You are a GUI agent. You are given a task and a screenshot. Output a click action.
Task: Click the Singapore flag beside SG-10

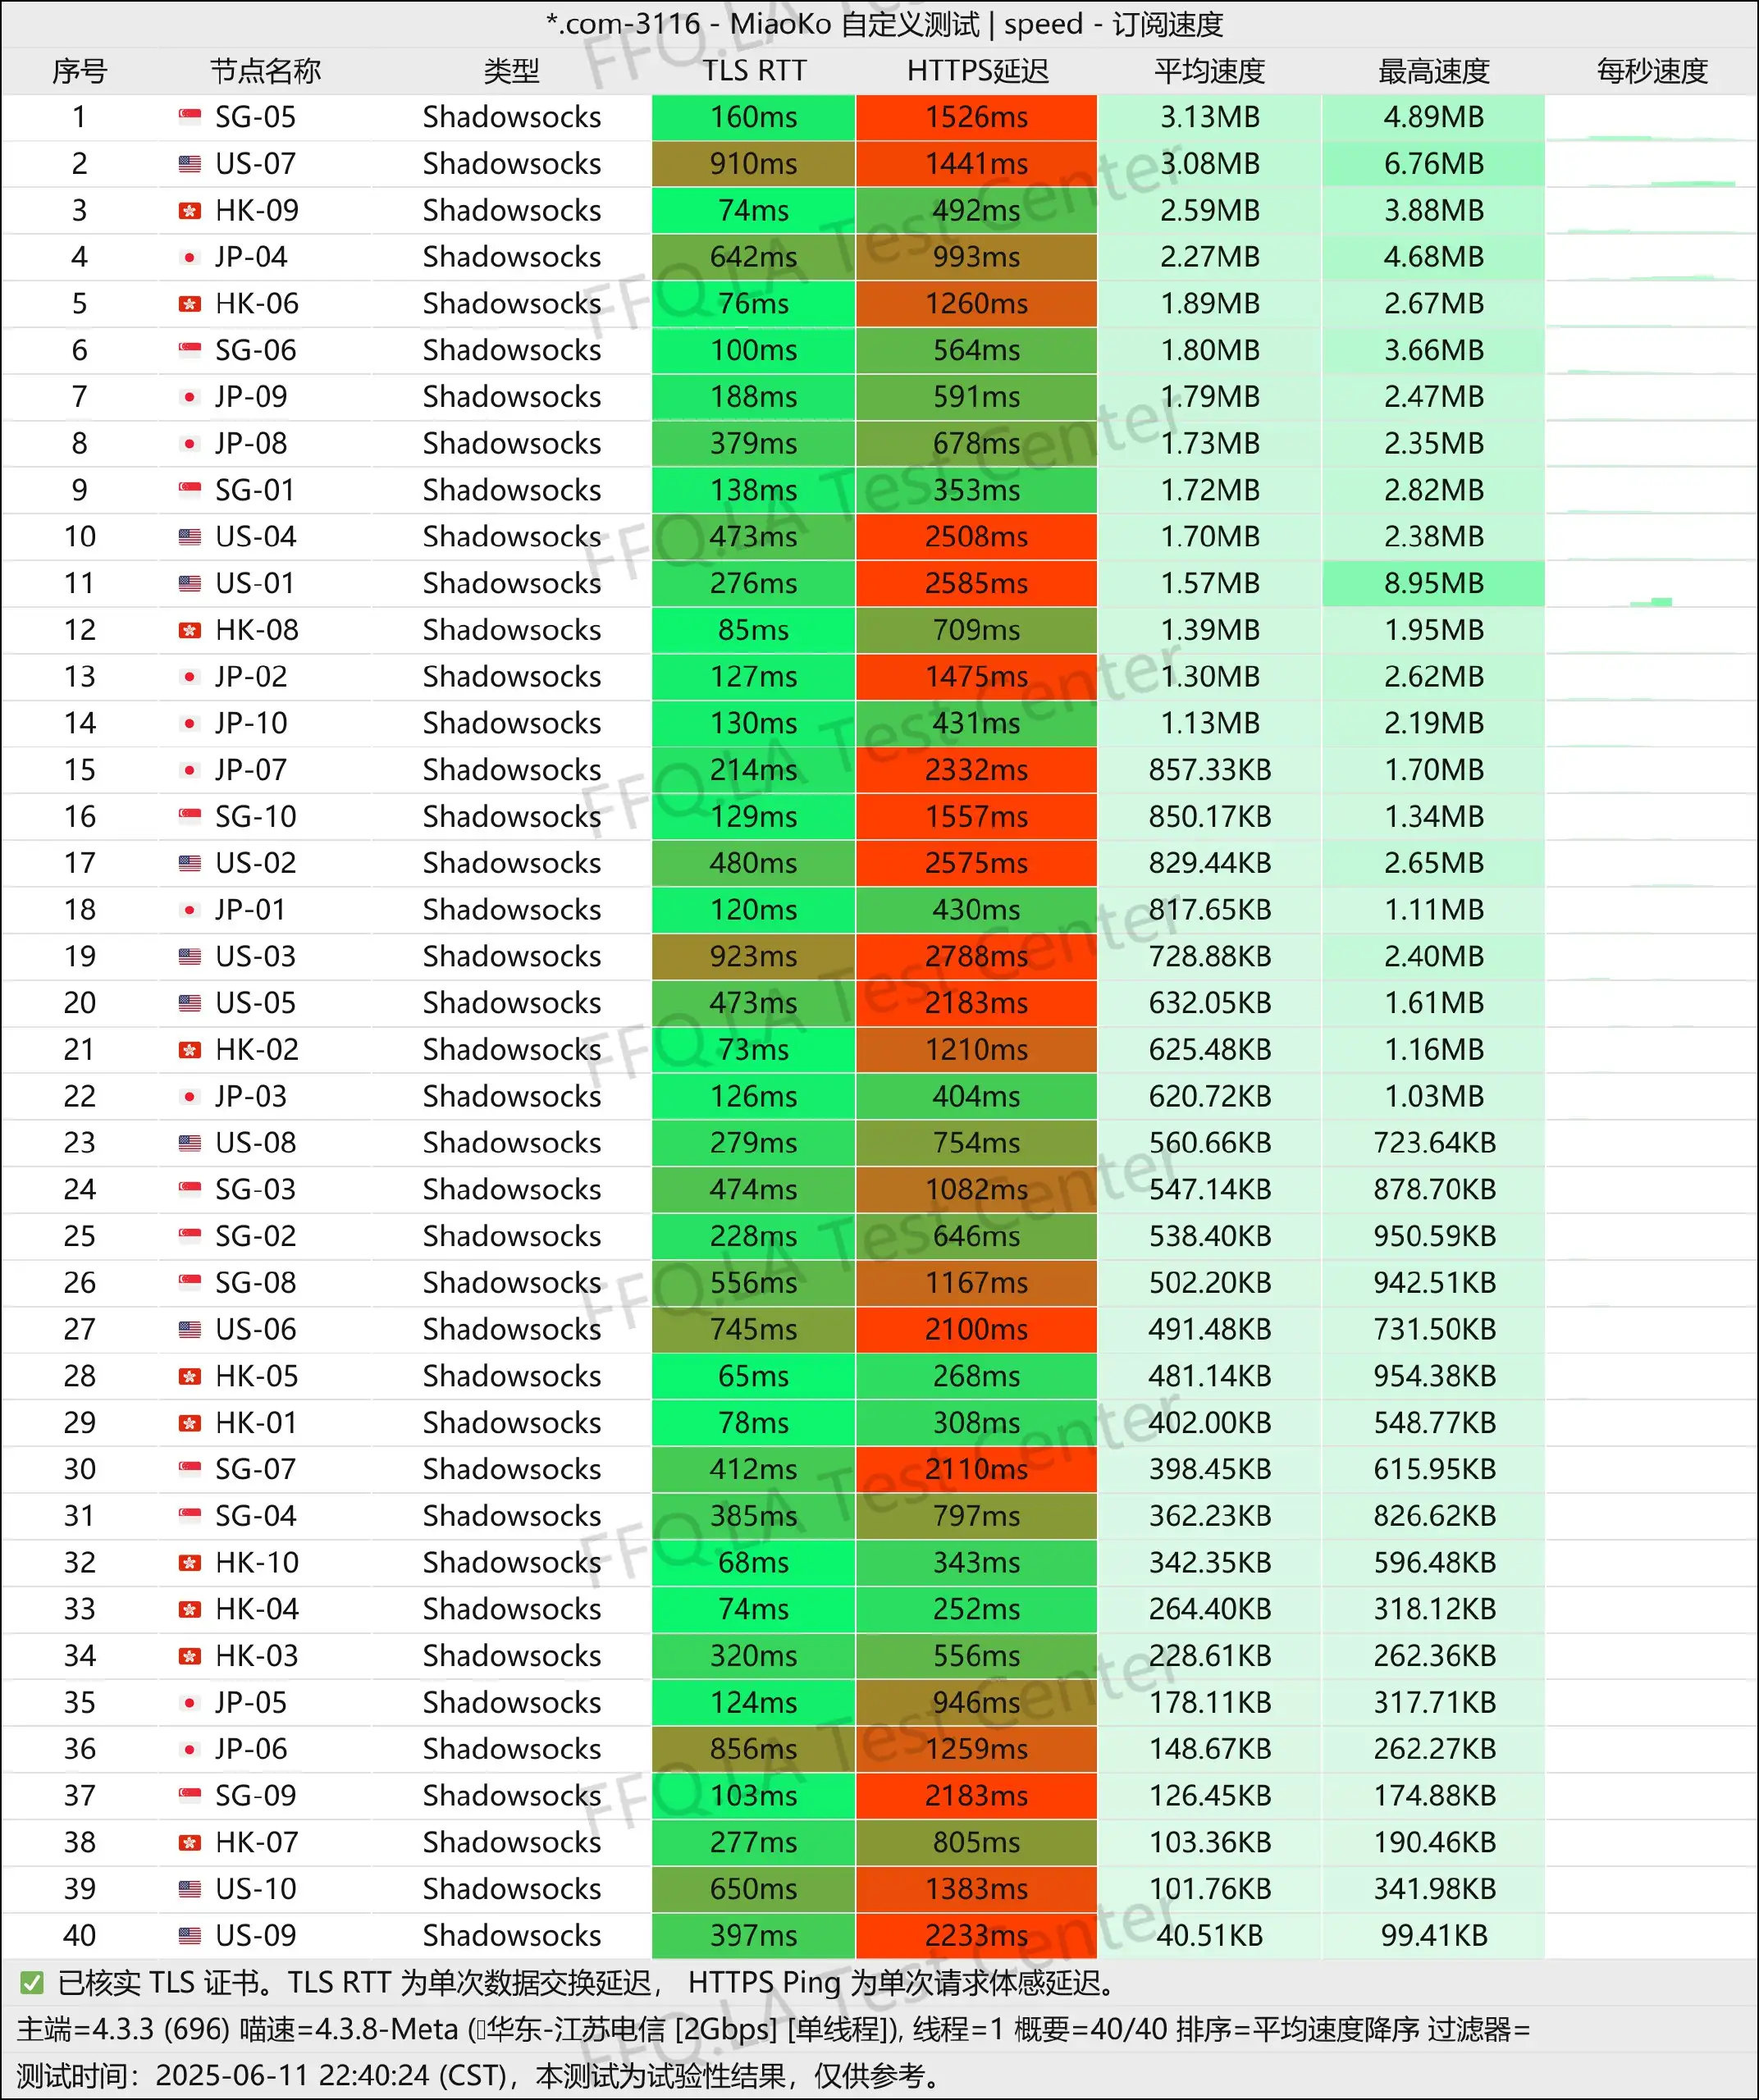[190, 816]
